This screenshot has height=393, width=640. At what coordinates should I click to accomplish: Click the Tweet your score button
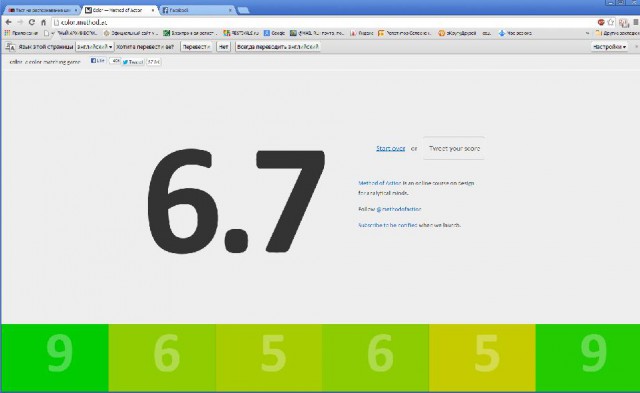[454, 149]
